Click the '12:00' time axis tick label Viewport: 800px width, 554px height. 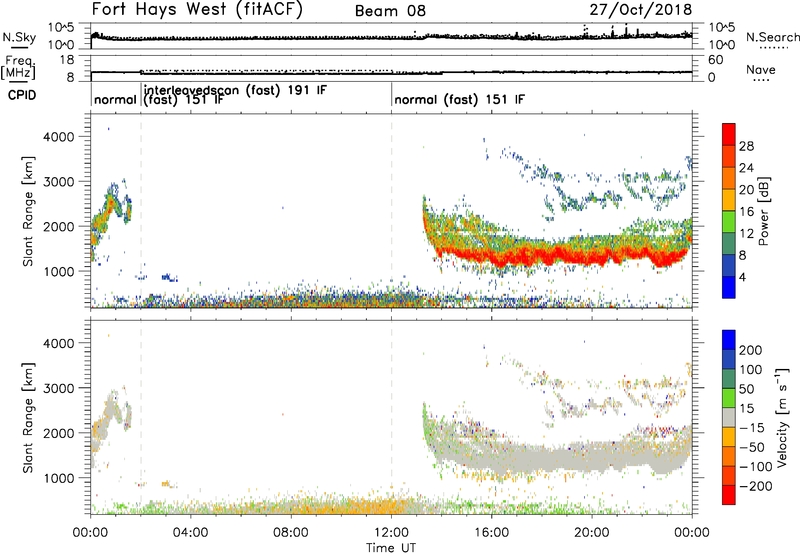pos(391,533)
